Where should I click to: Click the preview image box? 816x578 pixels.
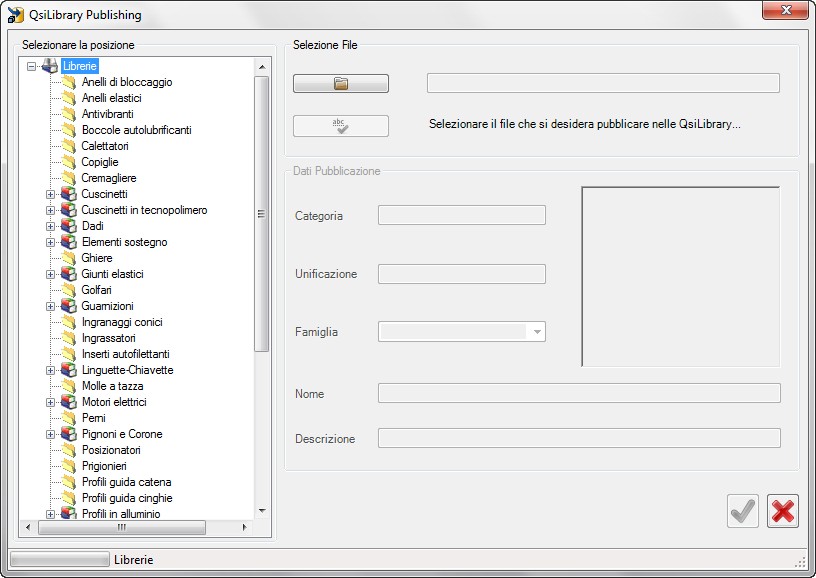click(x=681, y=276)
